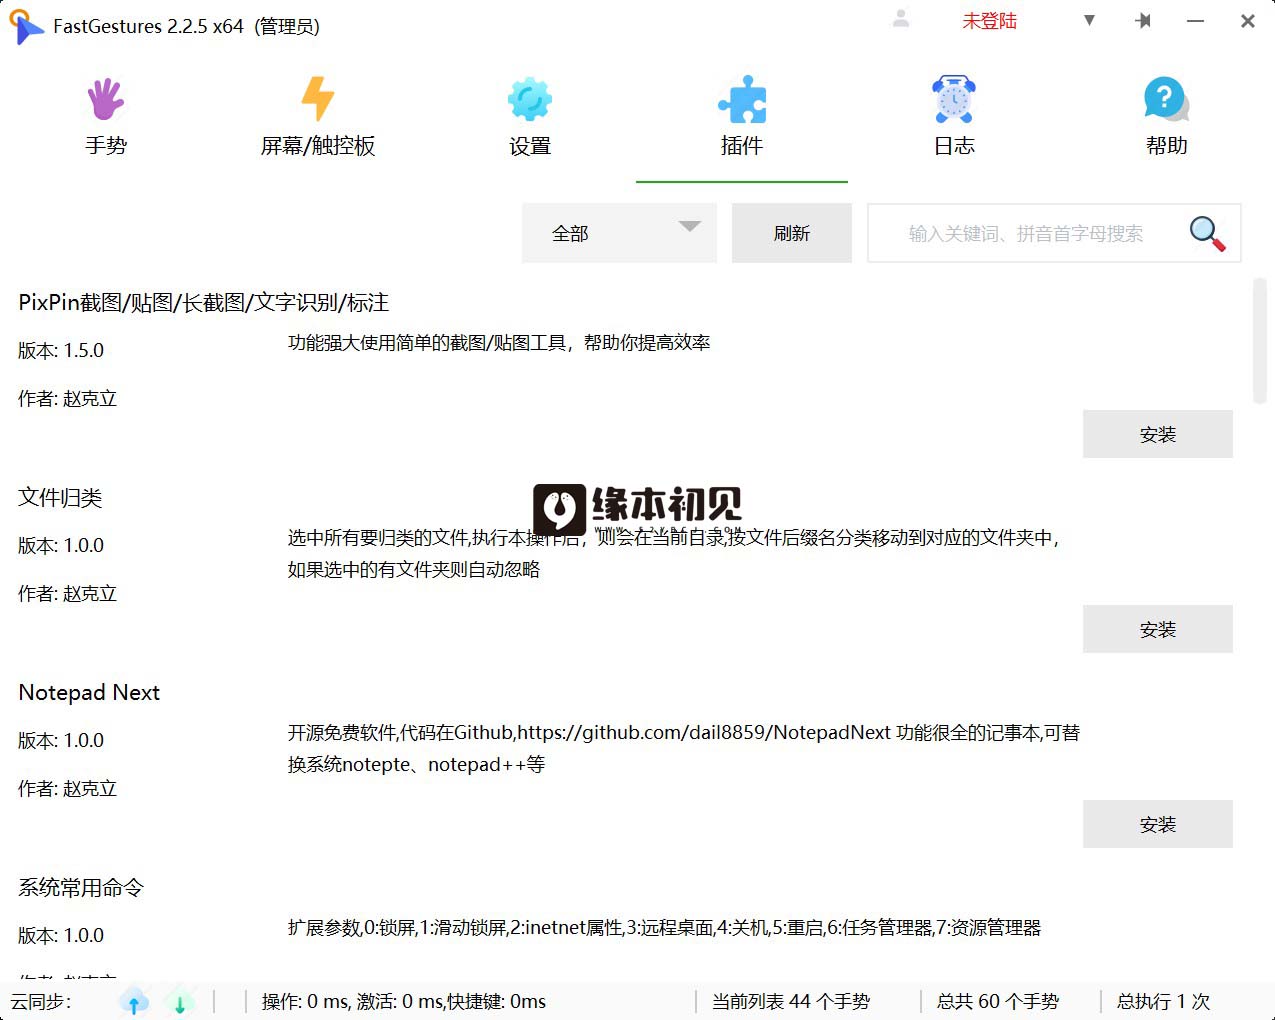Select the 插件 tab
Image resolution: width=1275 pixels, height=1020 pixels.
point(742,118)
